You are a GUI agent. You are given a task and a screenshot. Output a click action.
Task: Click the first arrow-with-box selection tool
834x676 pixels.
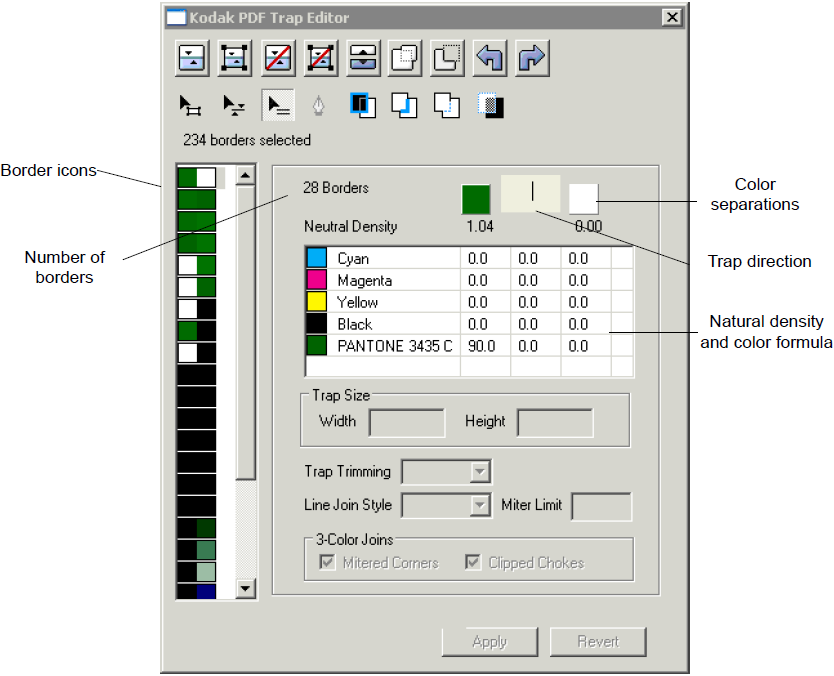[191, 105]
